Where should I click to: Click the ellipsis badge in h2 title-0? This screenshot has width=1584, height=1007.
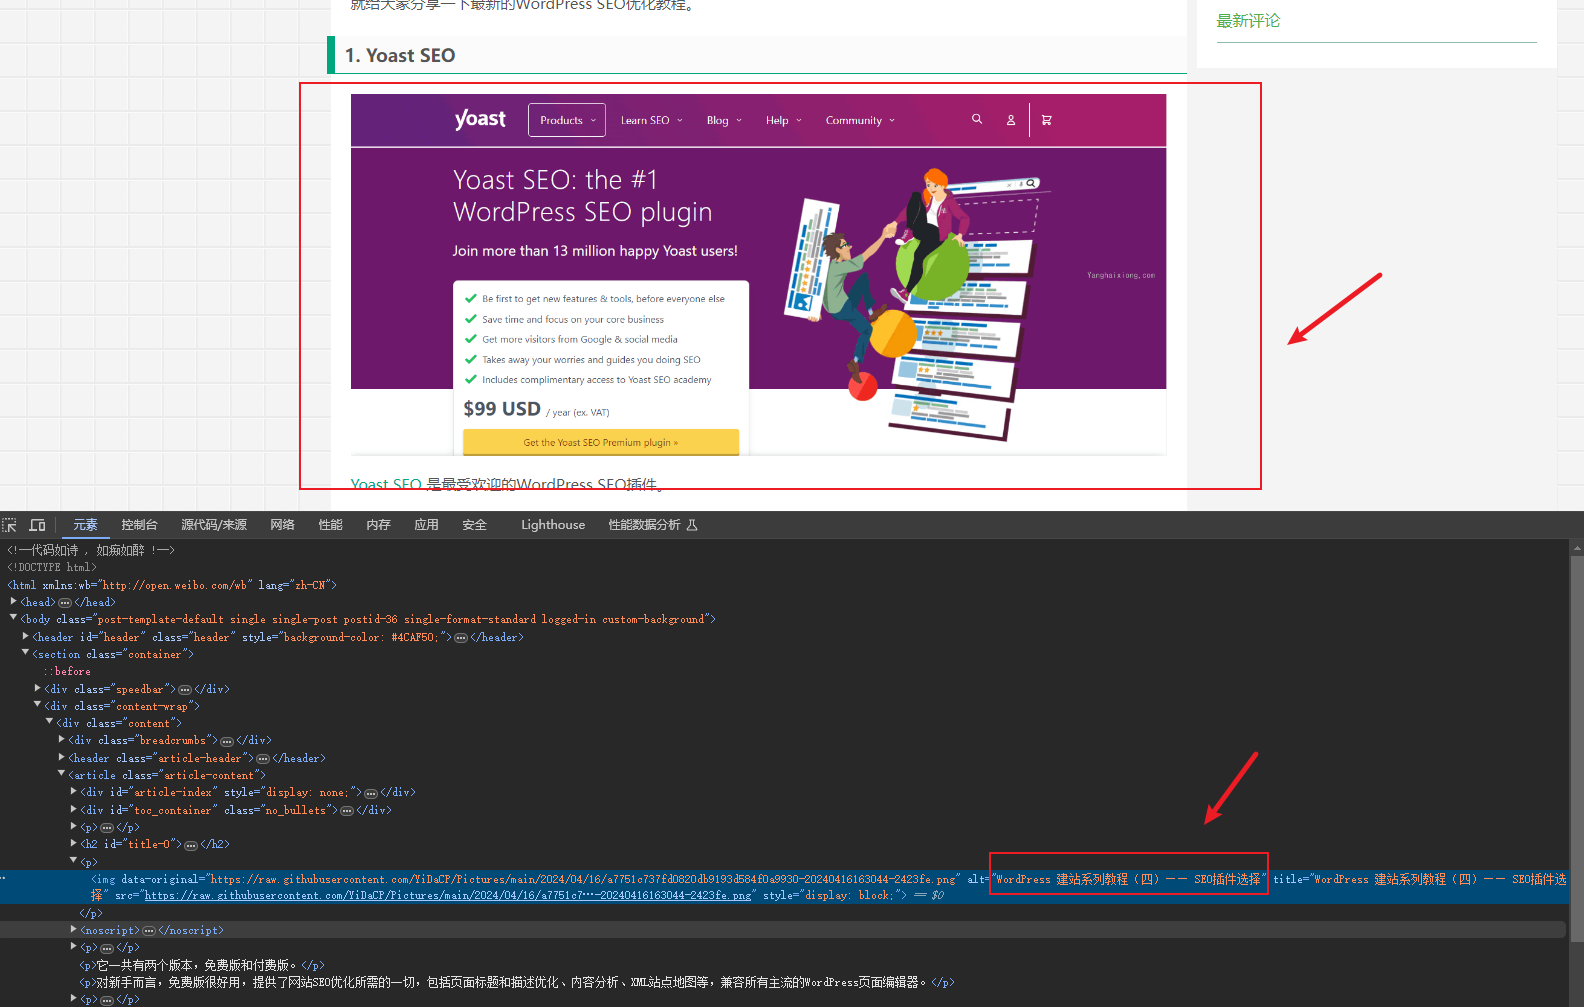pyautogui.click(x=191, y=845)
